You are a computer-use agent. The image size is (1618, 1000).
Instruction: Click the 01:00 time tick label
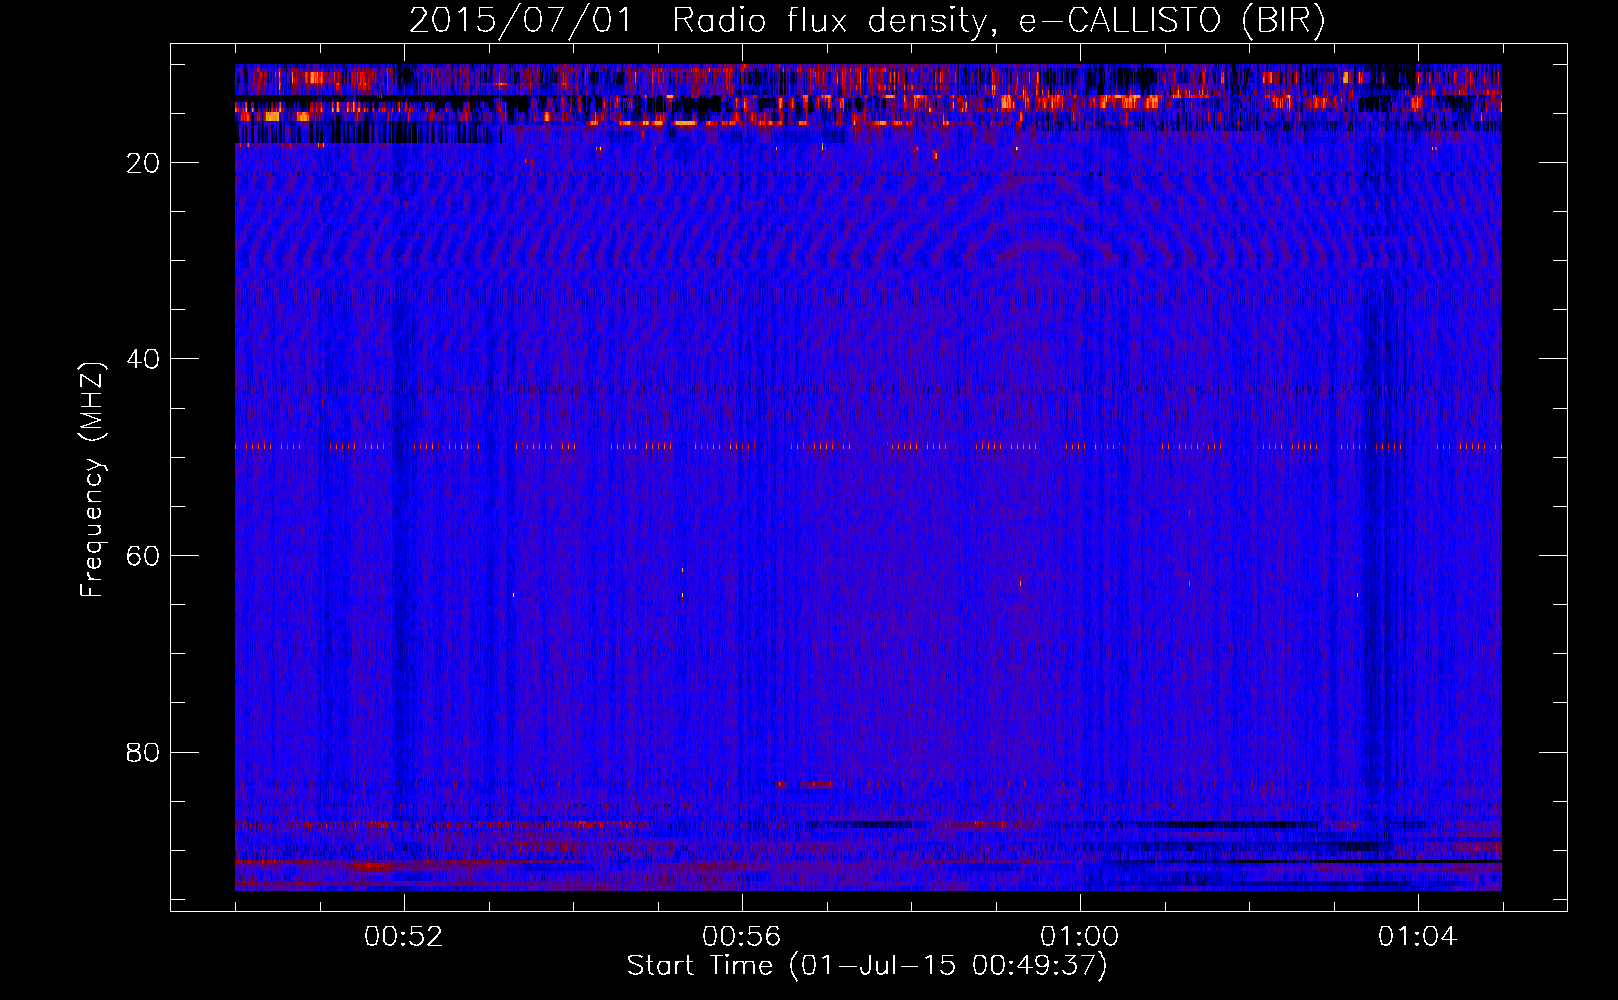1080,936
